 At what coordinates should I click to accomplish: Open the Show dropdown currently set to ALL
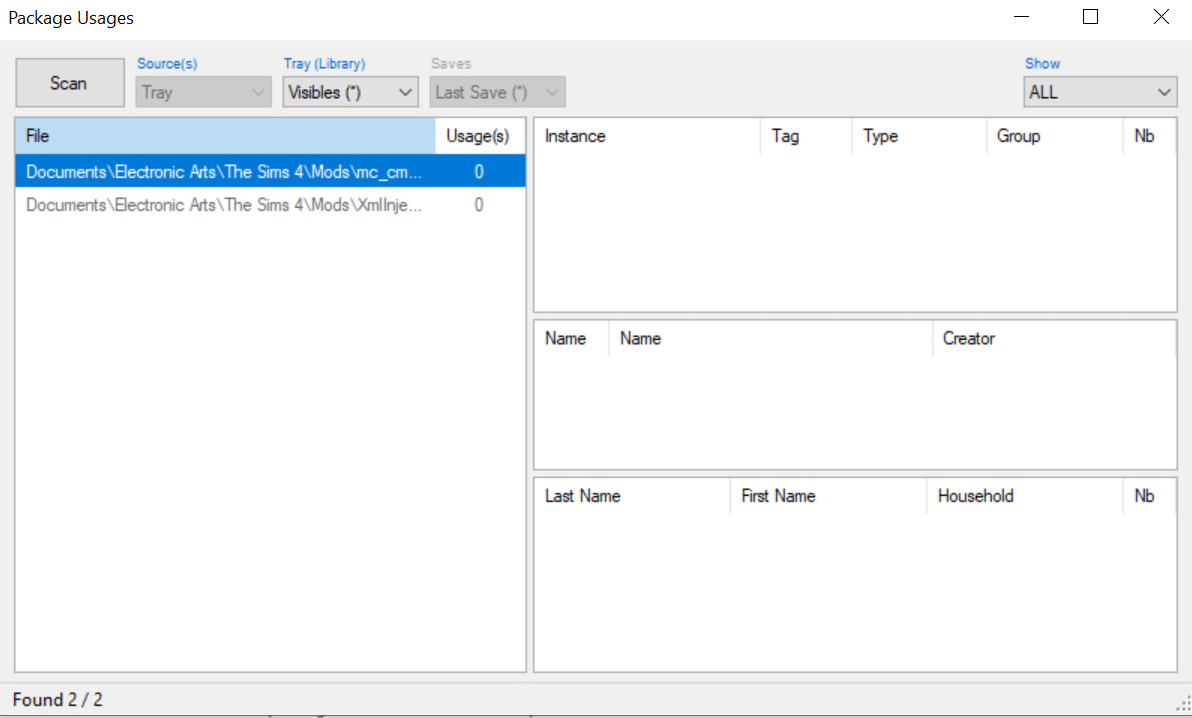click(x=1100, y=91)
